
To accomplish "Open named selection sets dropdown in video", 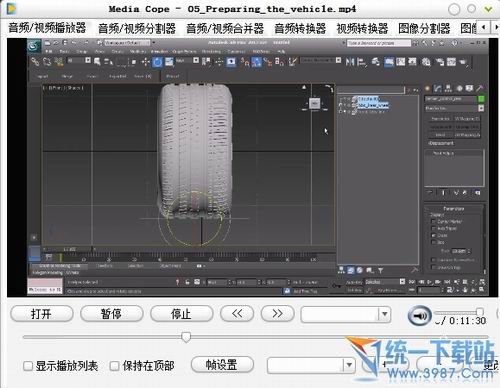I will point(338,60).
